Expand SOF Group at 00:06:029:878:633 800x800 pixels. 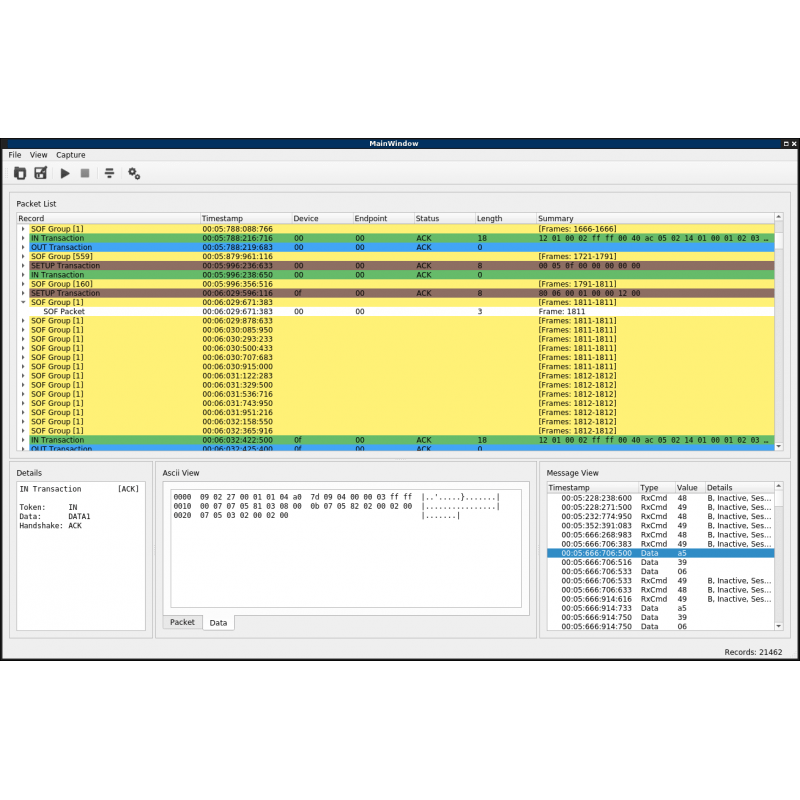pyautogui.click(x=23, y=321)
